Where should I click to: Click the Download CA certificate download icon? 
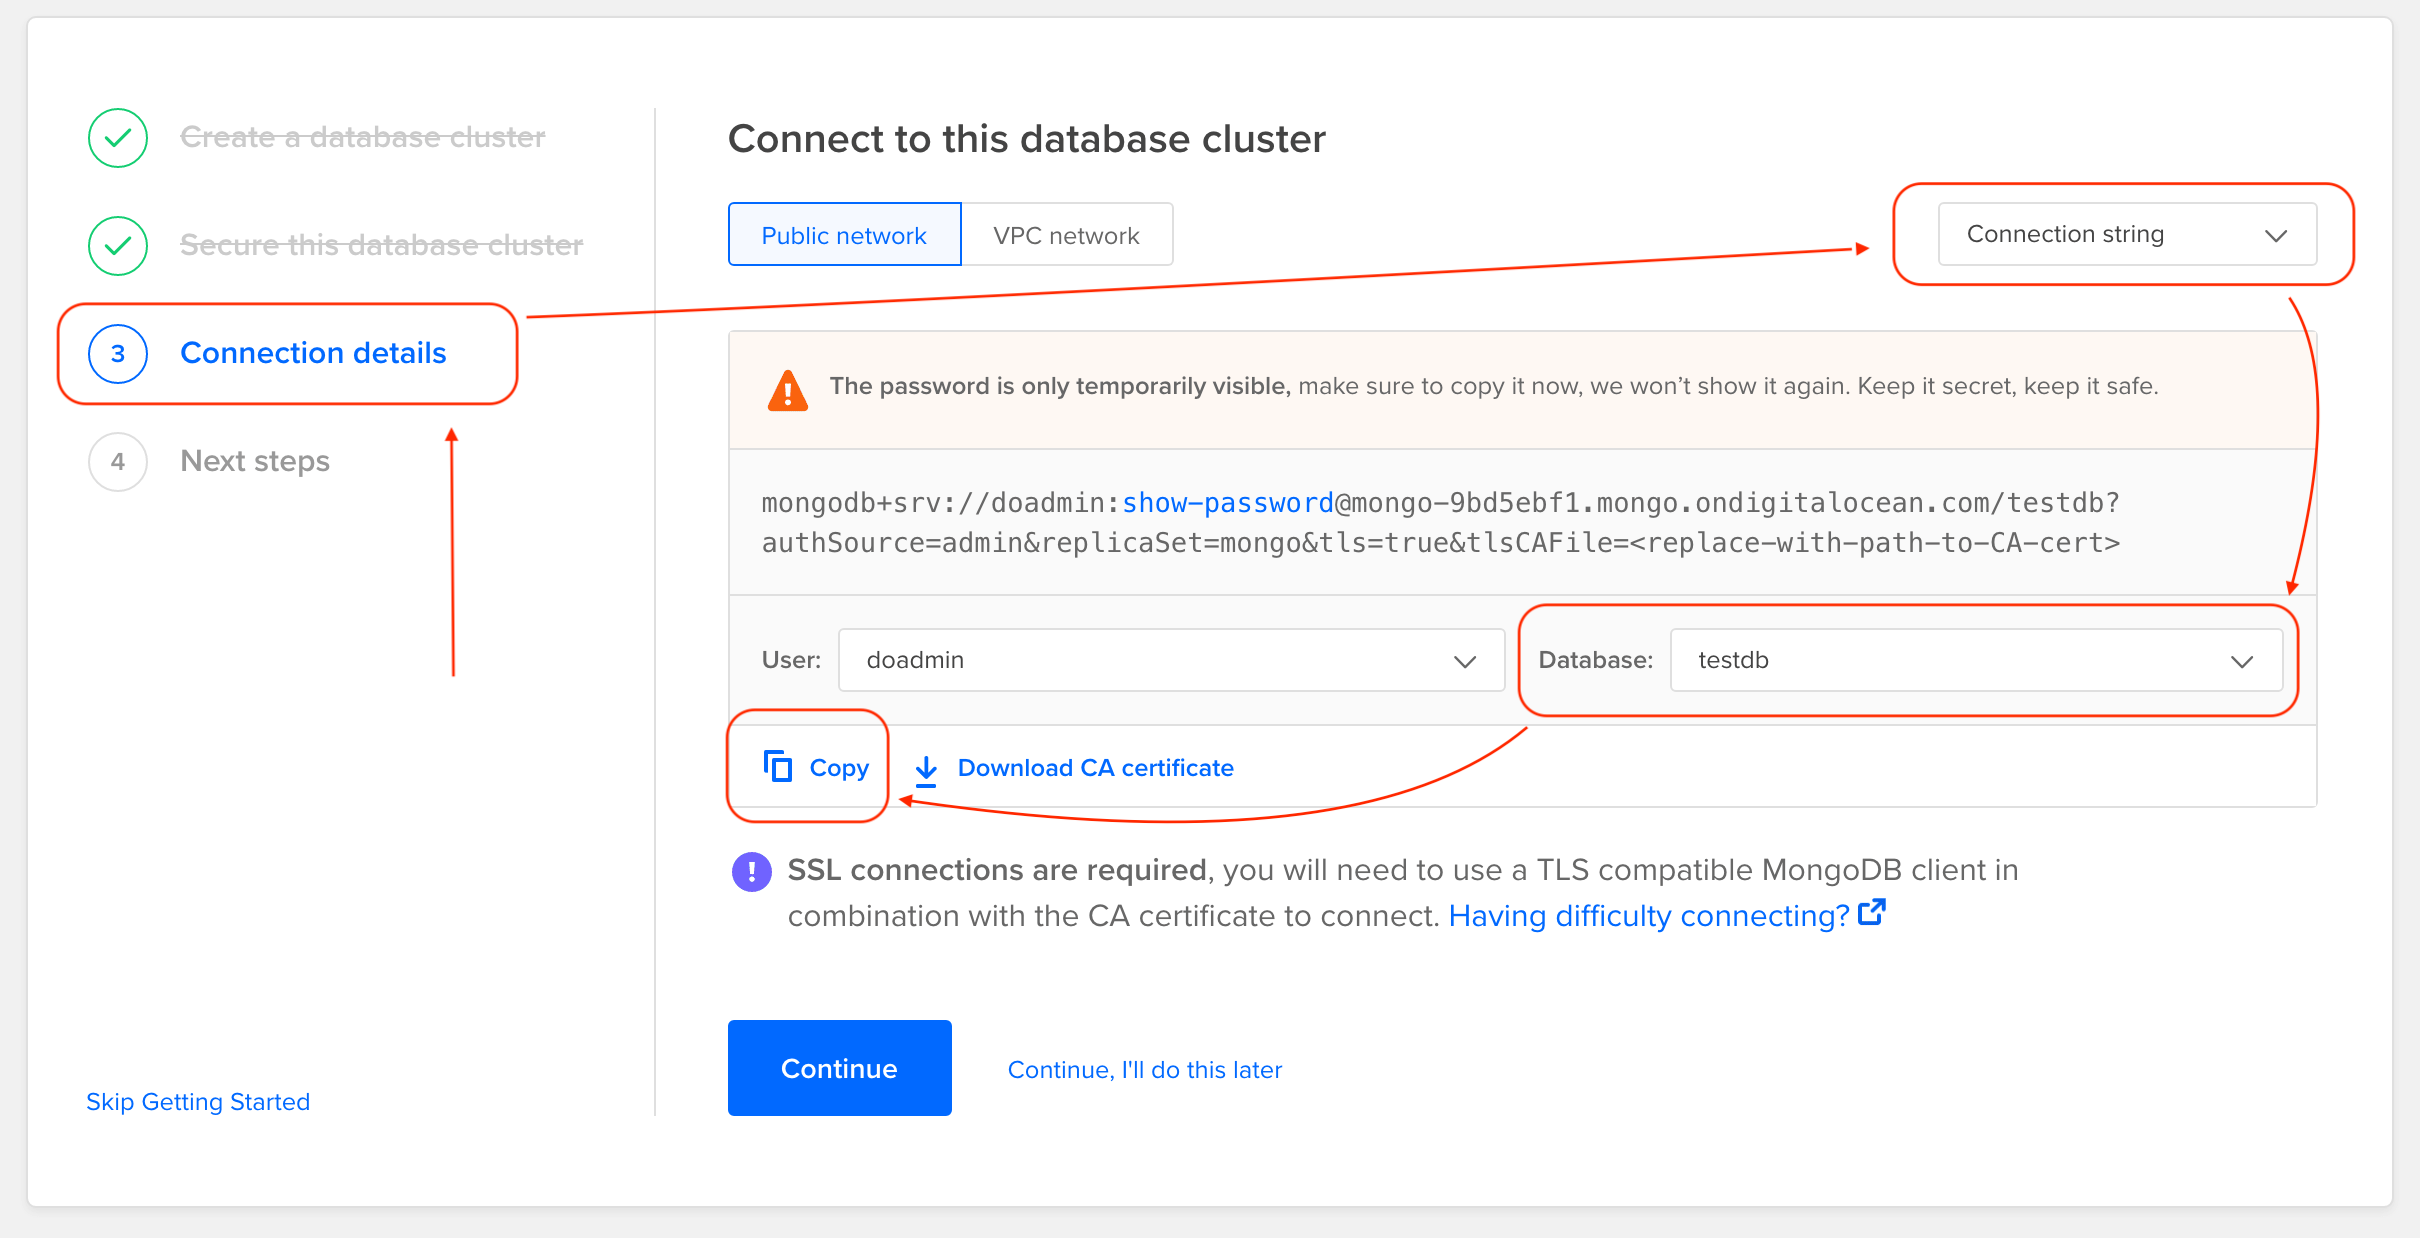pyautogui.click(x=927, y=769)
